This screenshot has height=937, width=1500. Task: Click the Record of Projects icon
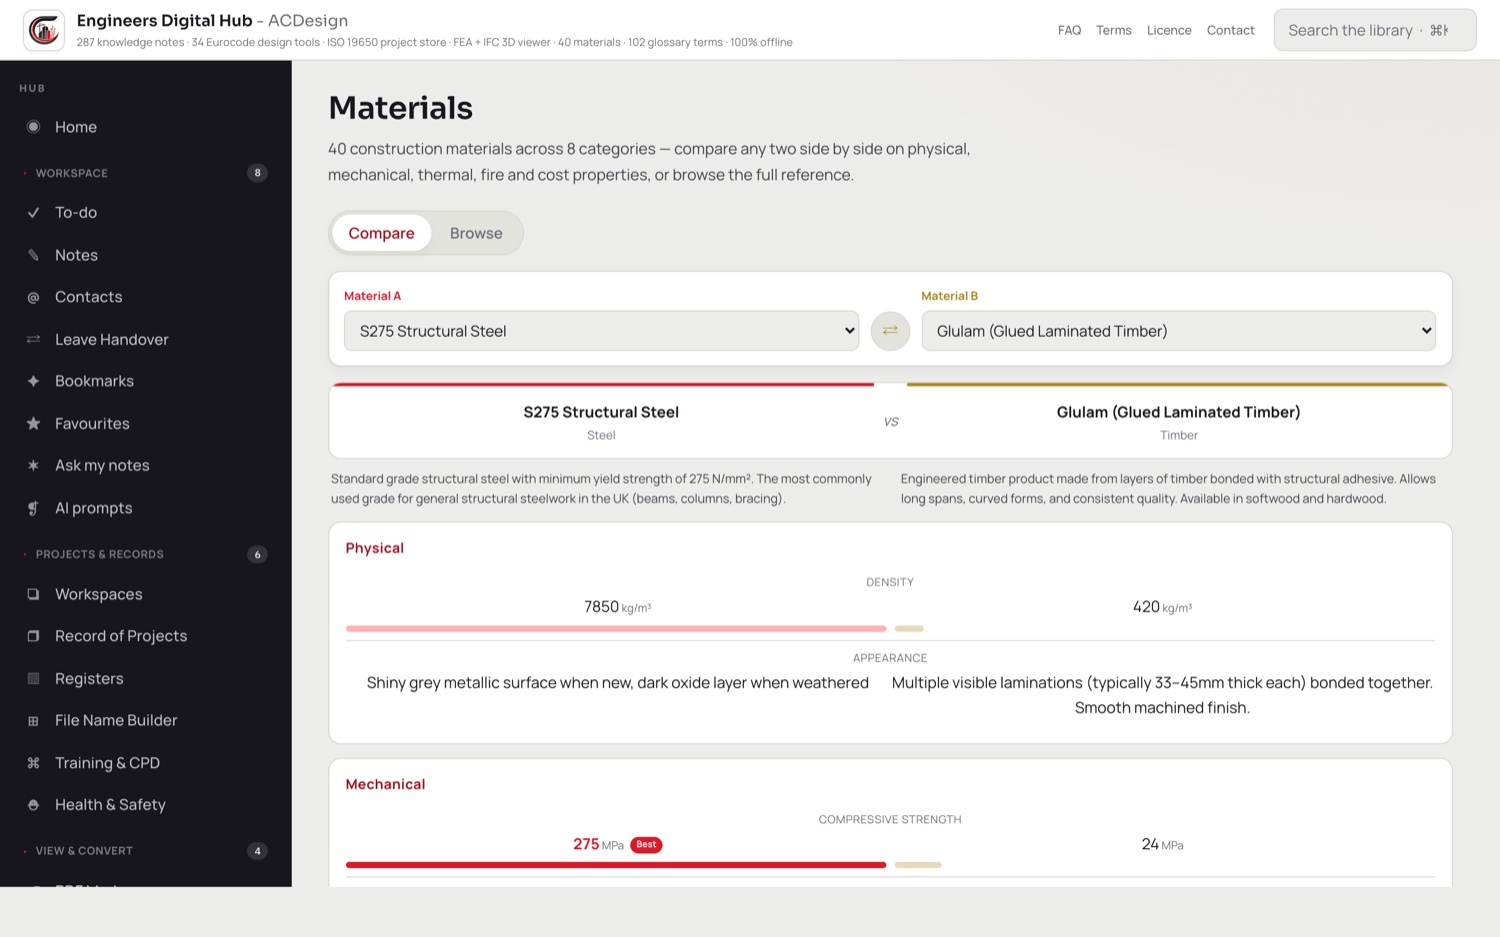[x=33, y=636]
